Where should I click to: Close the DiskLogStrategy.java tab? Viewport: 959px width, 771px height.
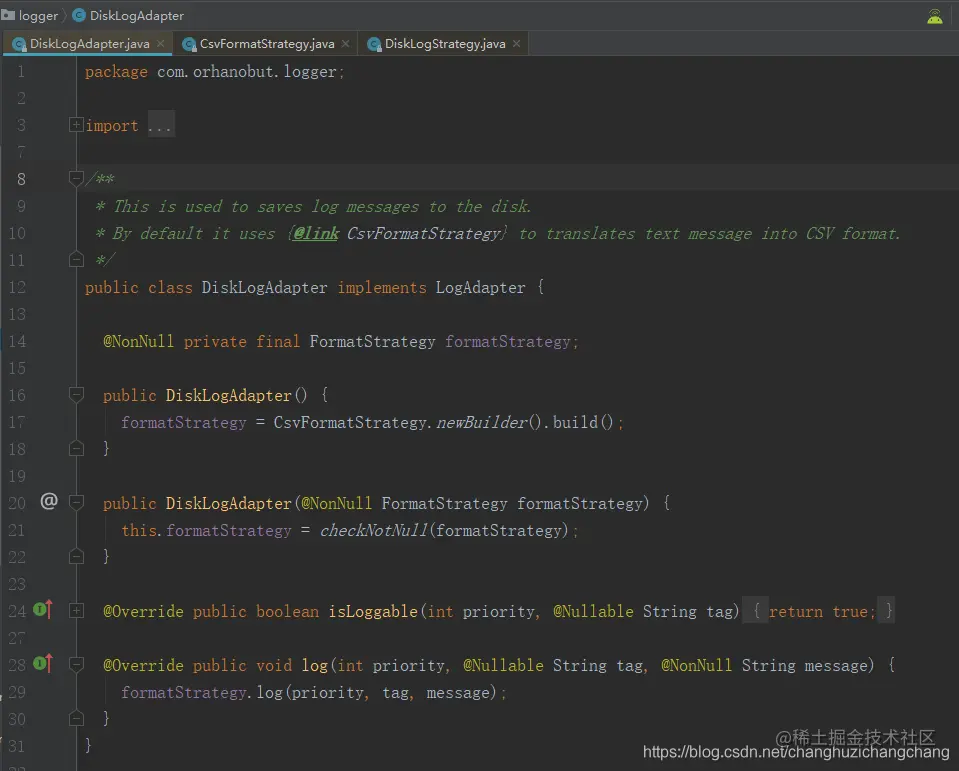517,44
